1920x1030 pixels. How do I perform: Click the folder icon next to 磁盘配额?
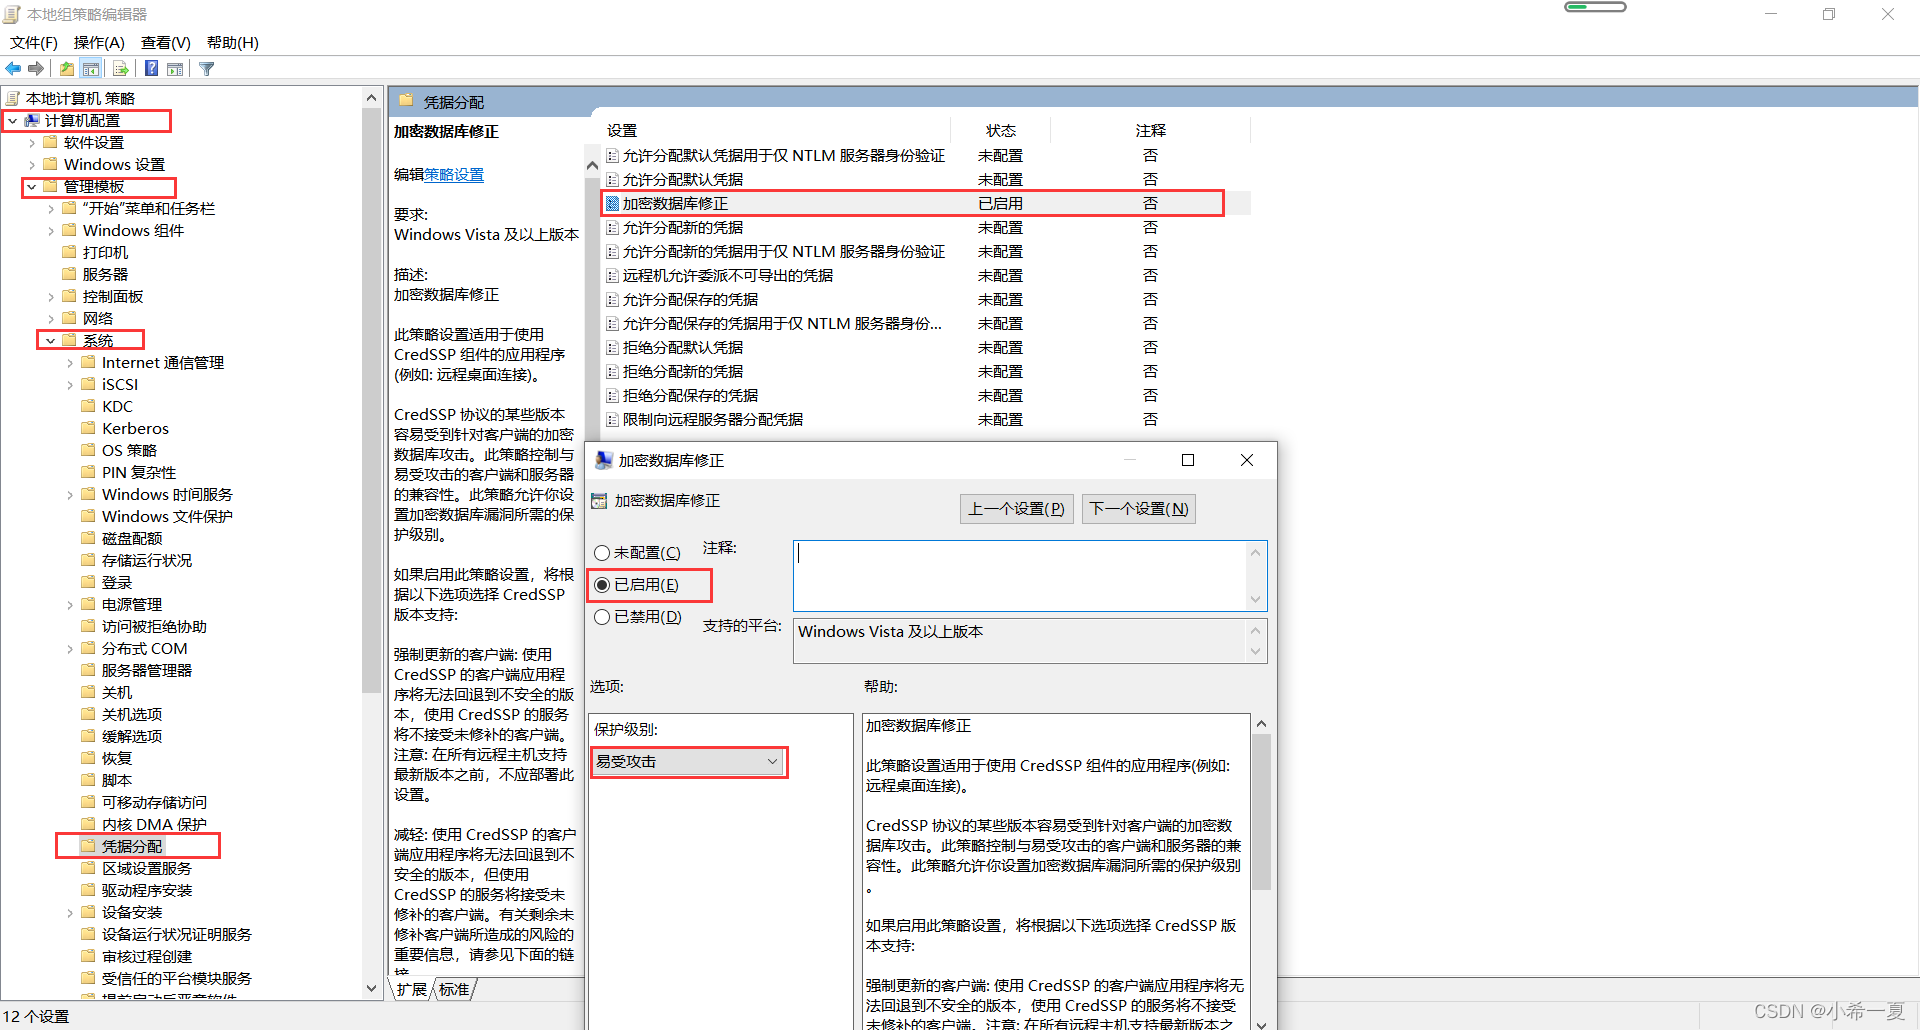click(88, 538)
